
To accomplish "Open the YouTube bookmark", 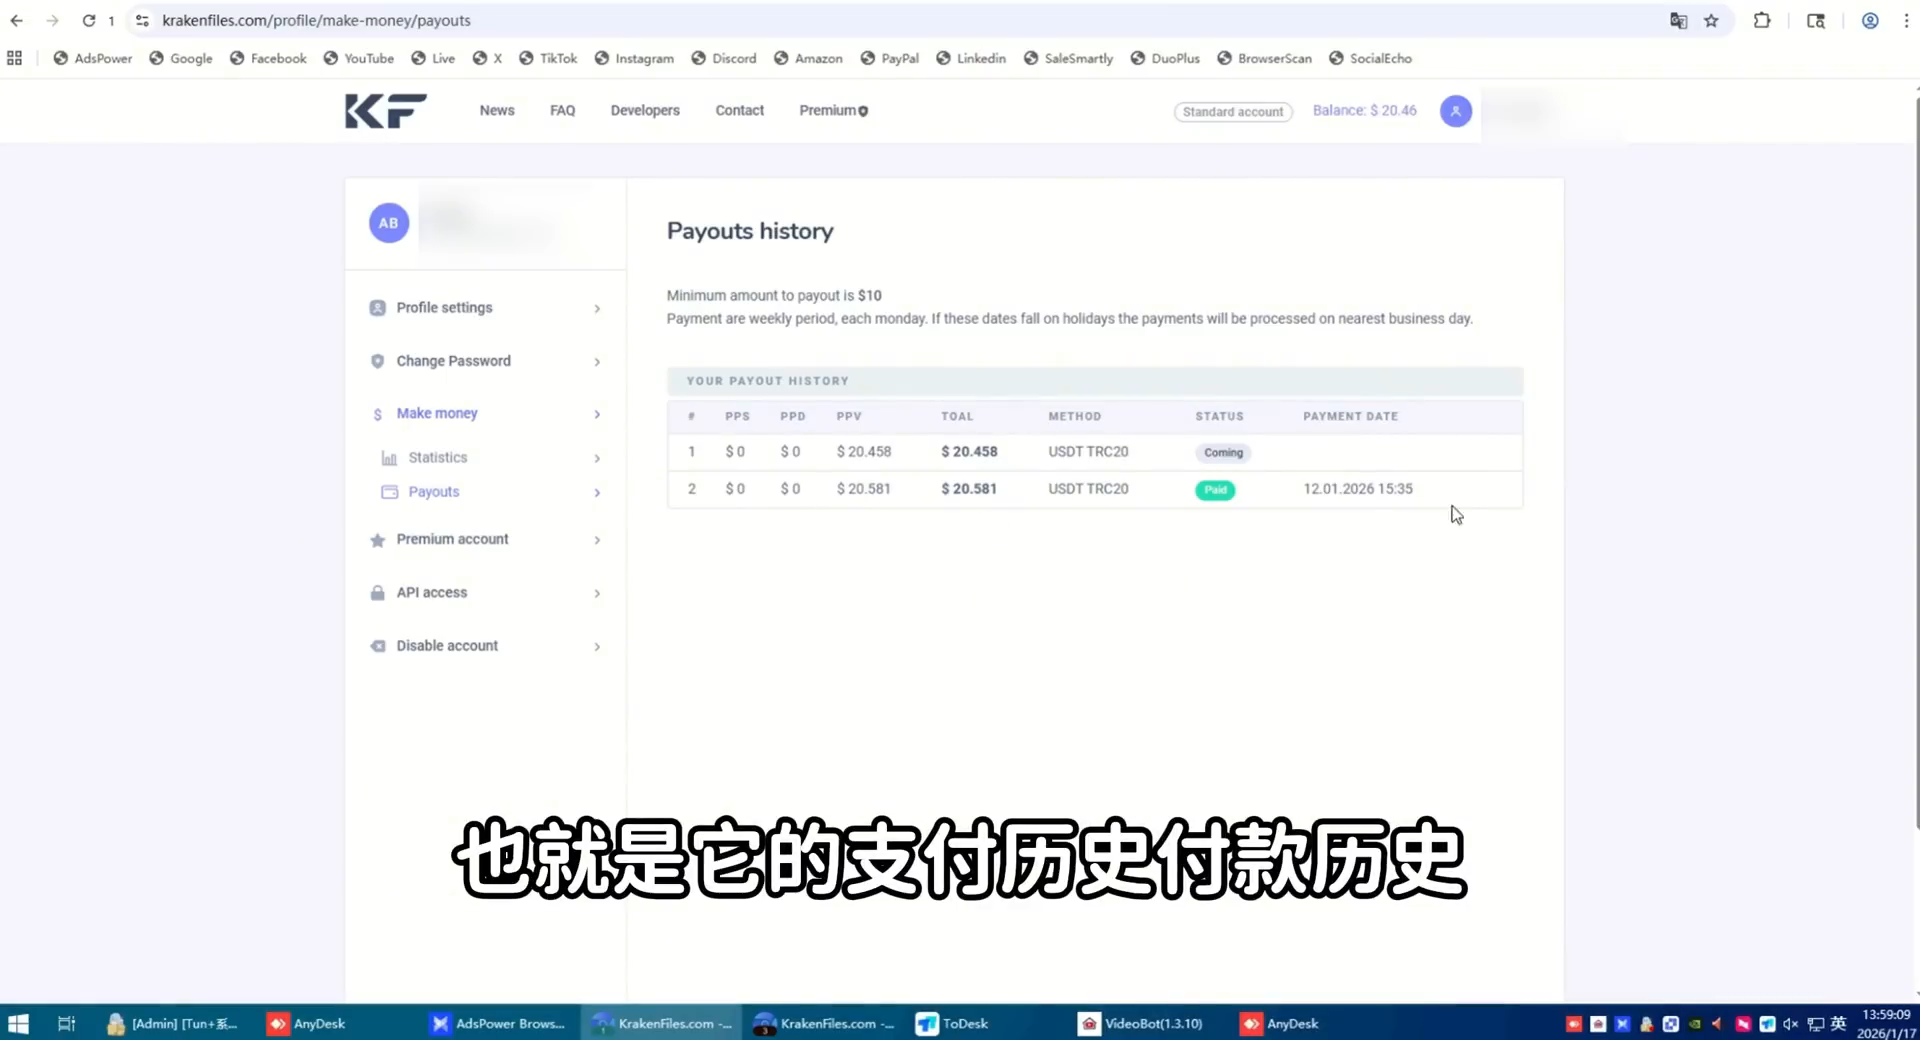I will click(x=359, y=58).
